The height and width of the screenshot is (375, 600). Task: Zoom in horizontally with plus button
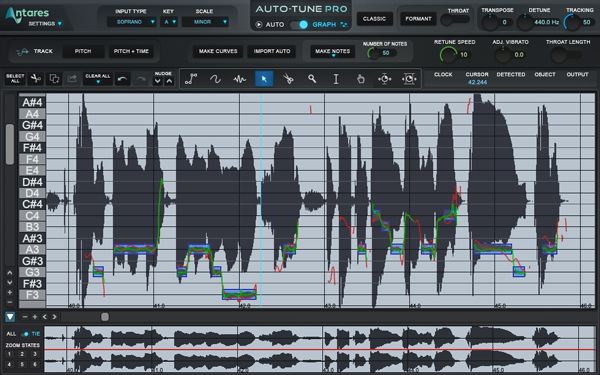(x=35, y=317)
